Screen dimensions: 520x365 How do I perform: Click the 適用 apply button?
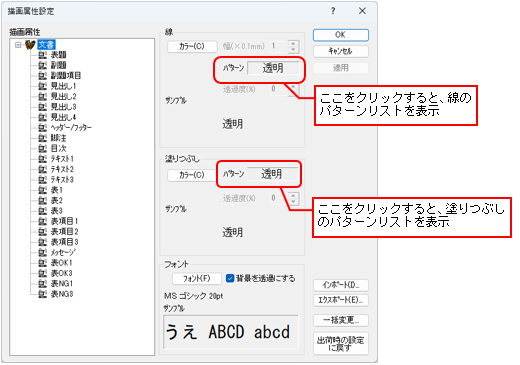(341, 68)
